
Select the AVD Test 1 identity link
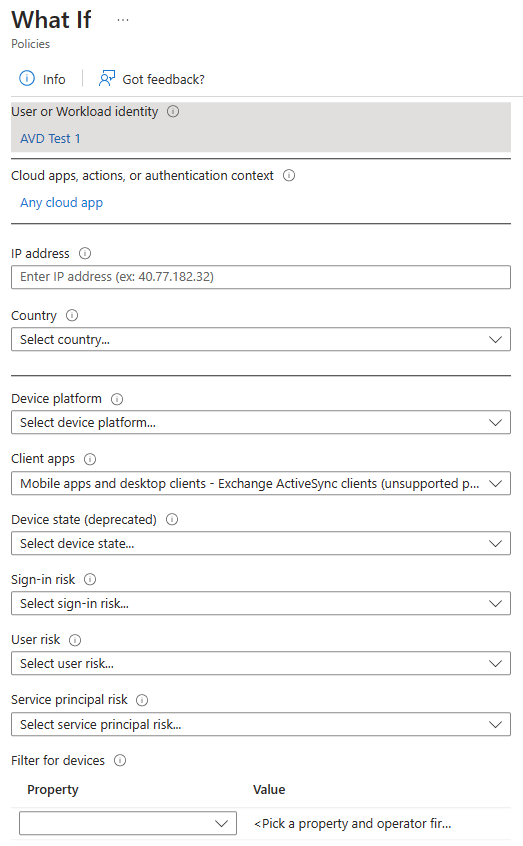(50, 139)
